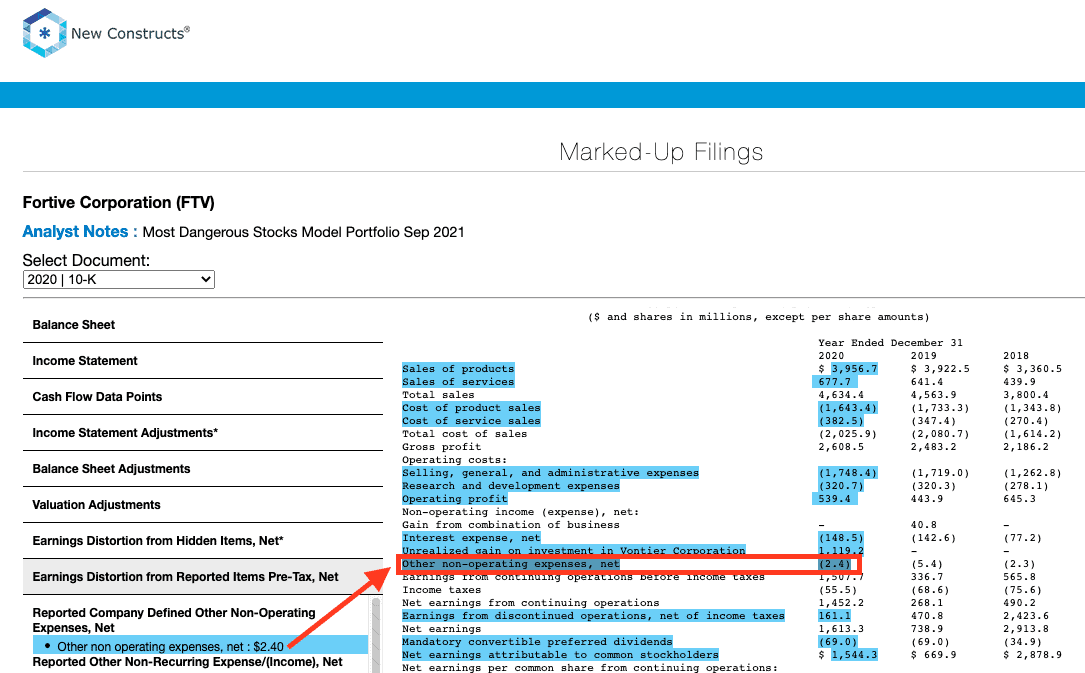
Task: Click the sidebar panel's vertical scrollbar
Action: pyautogui.click(x=376, y=635)
